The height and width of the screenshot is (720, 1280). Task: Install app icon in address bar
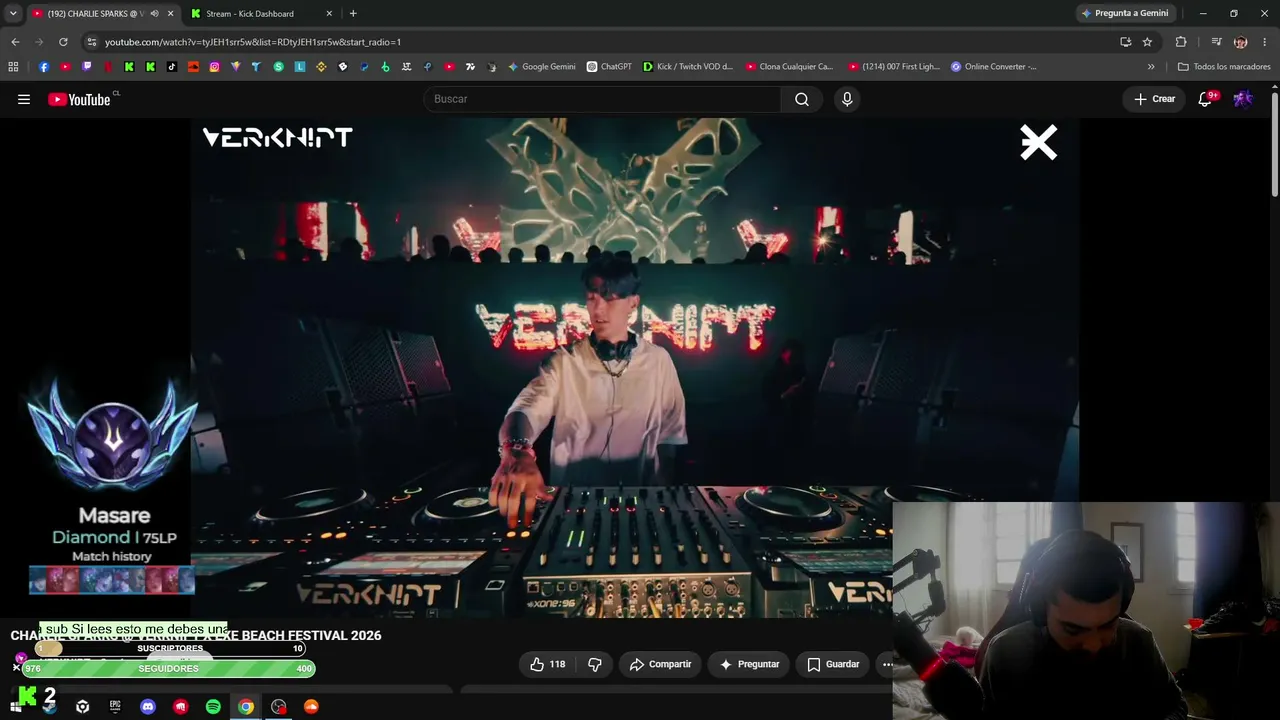point(1125,42)
